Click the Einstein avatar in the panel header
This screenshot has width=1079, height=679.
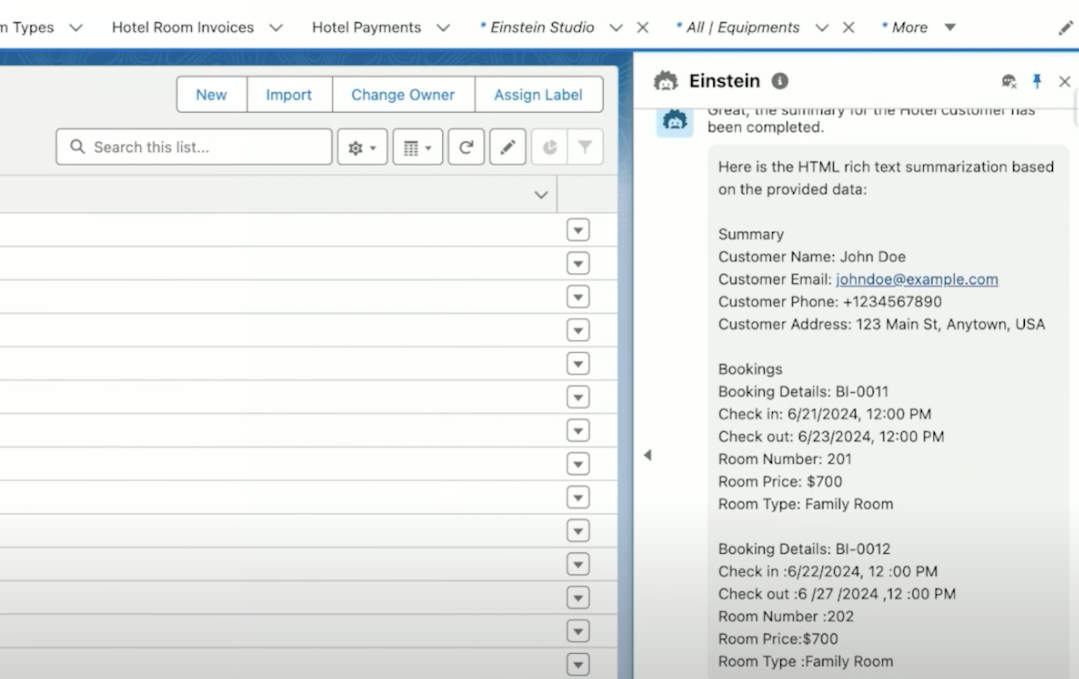665,81
